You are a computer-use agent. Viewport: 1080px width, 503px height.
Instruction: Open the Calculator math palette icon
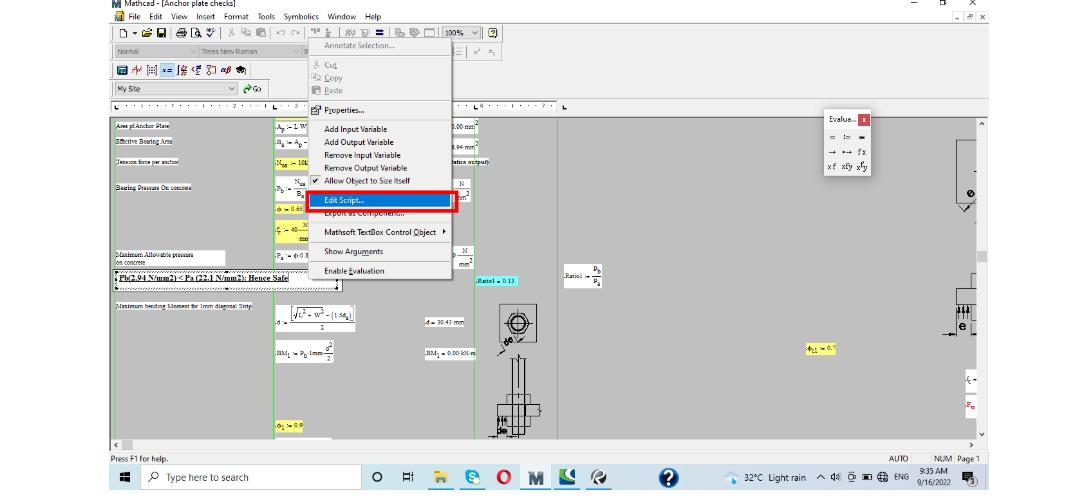click(x=123, y=71)
